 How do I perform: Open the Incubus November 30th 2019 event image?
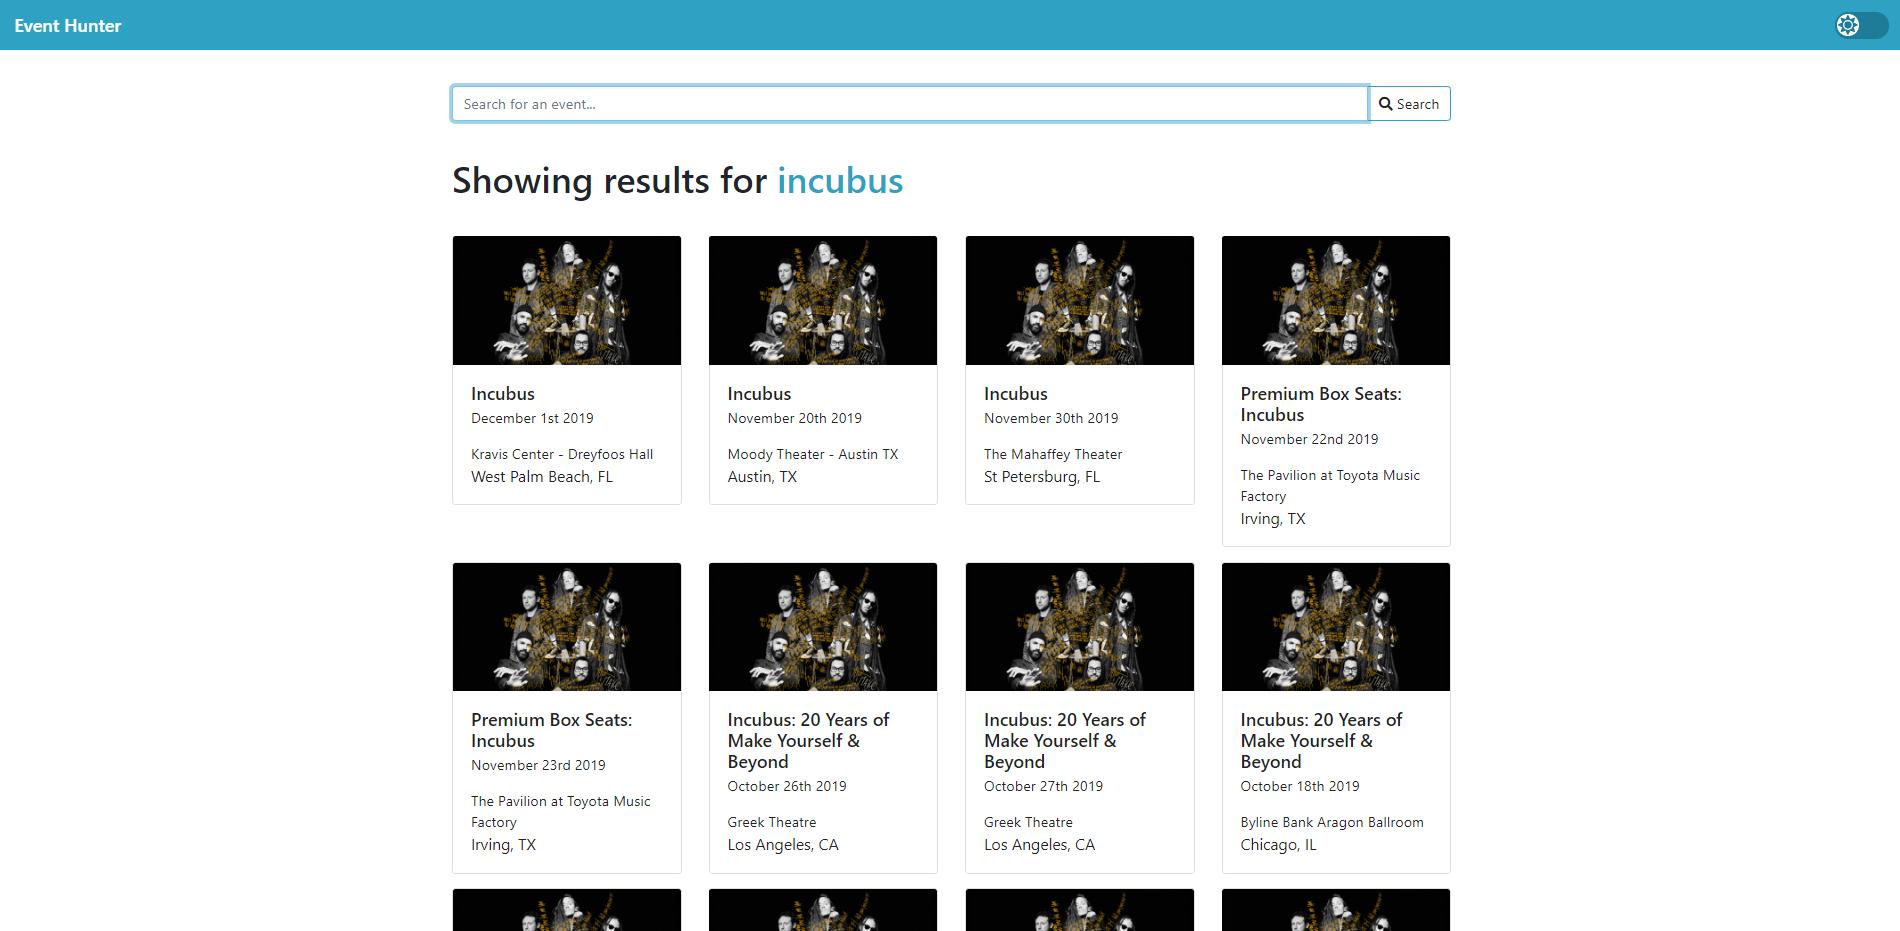(x=1080, y=300)
